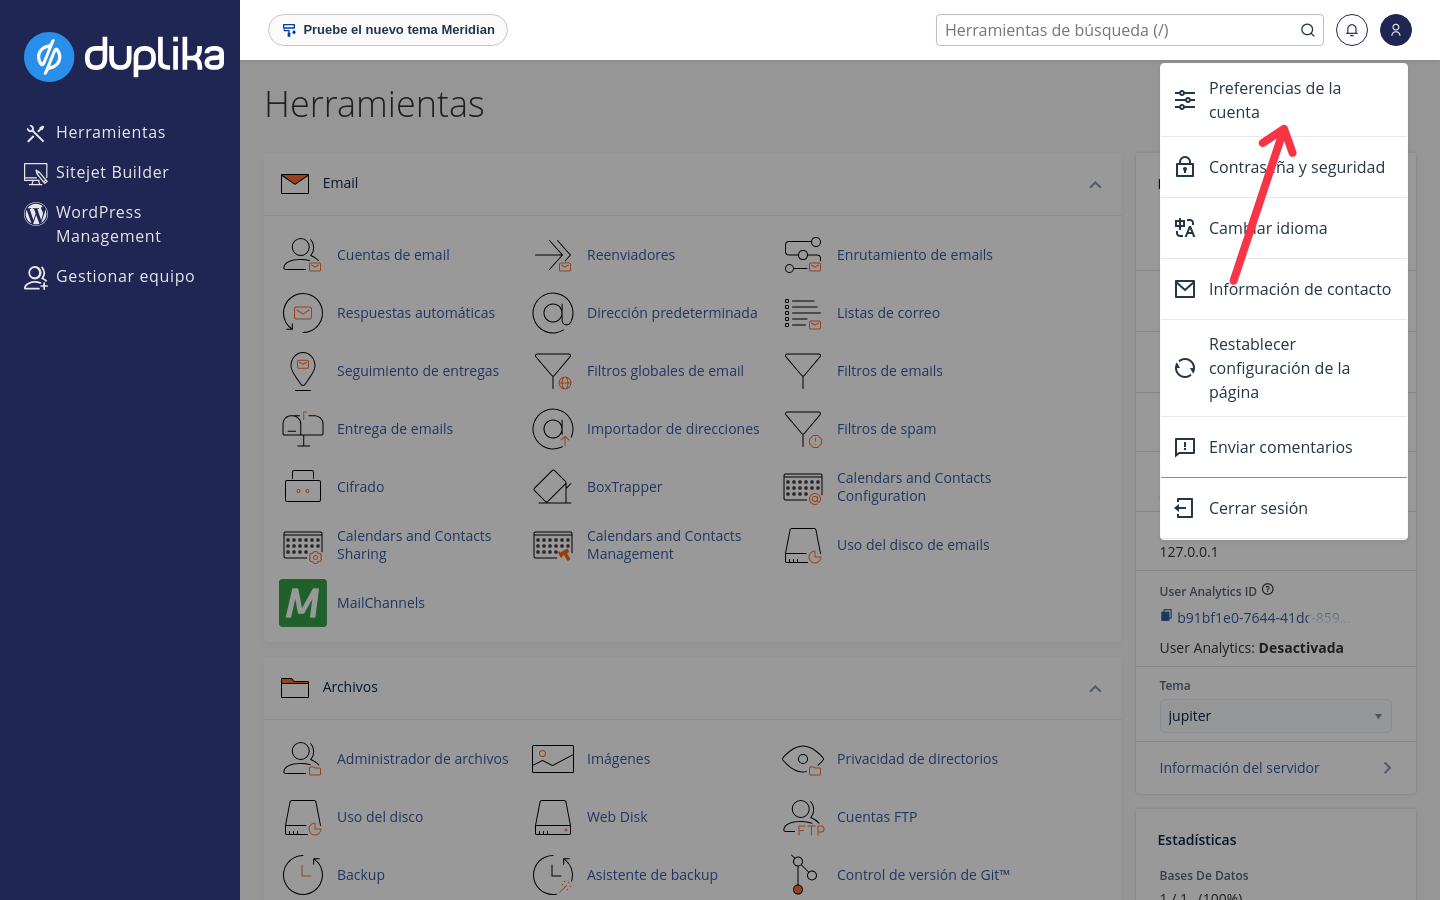Collapse the Archivos section
This screenshot has width=1440, height=900.
1095,688
